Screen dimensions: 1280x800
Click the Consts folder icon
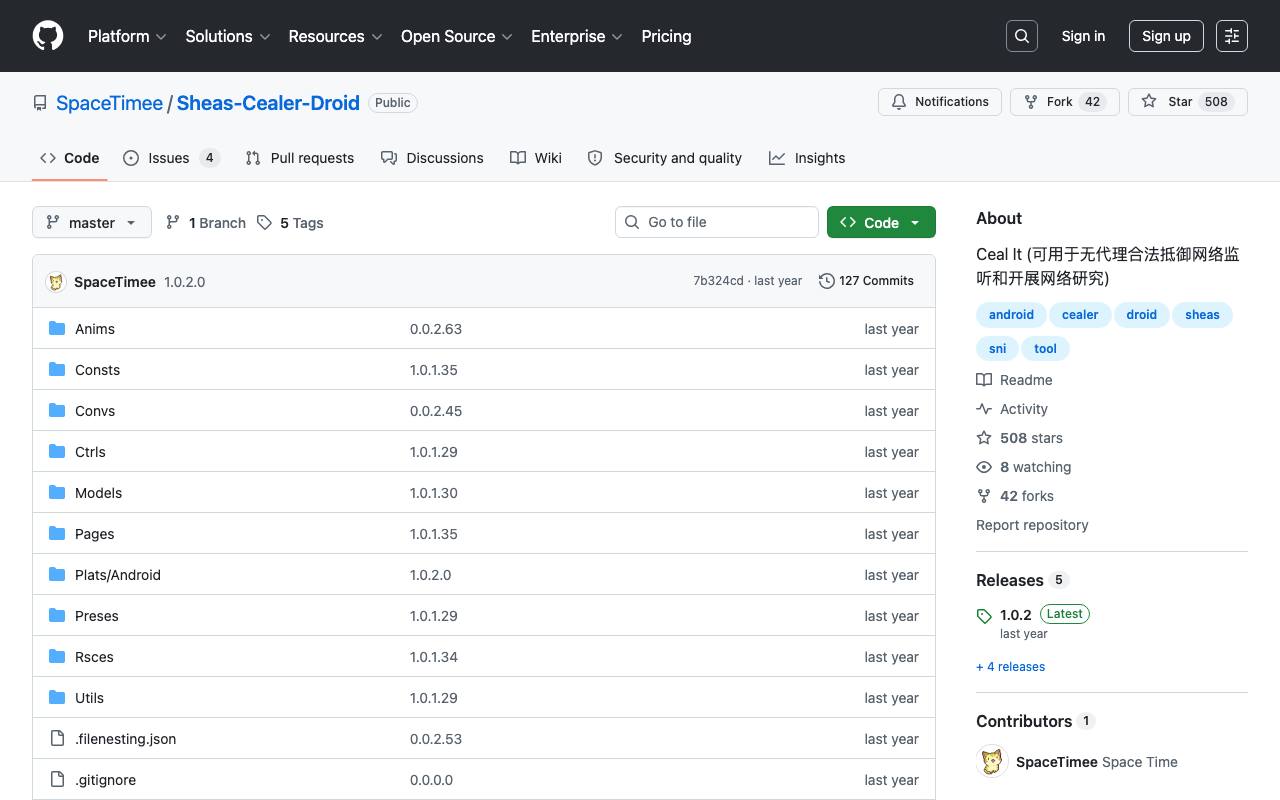(57, 369)
